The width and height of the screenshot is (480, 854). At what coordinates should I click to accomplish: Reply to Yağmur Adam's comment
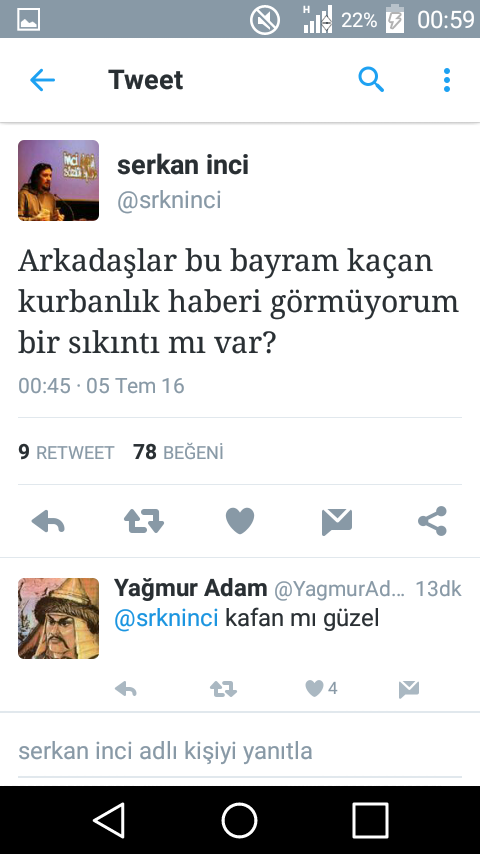click(x=126, y=690)
